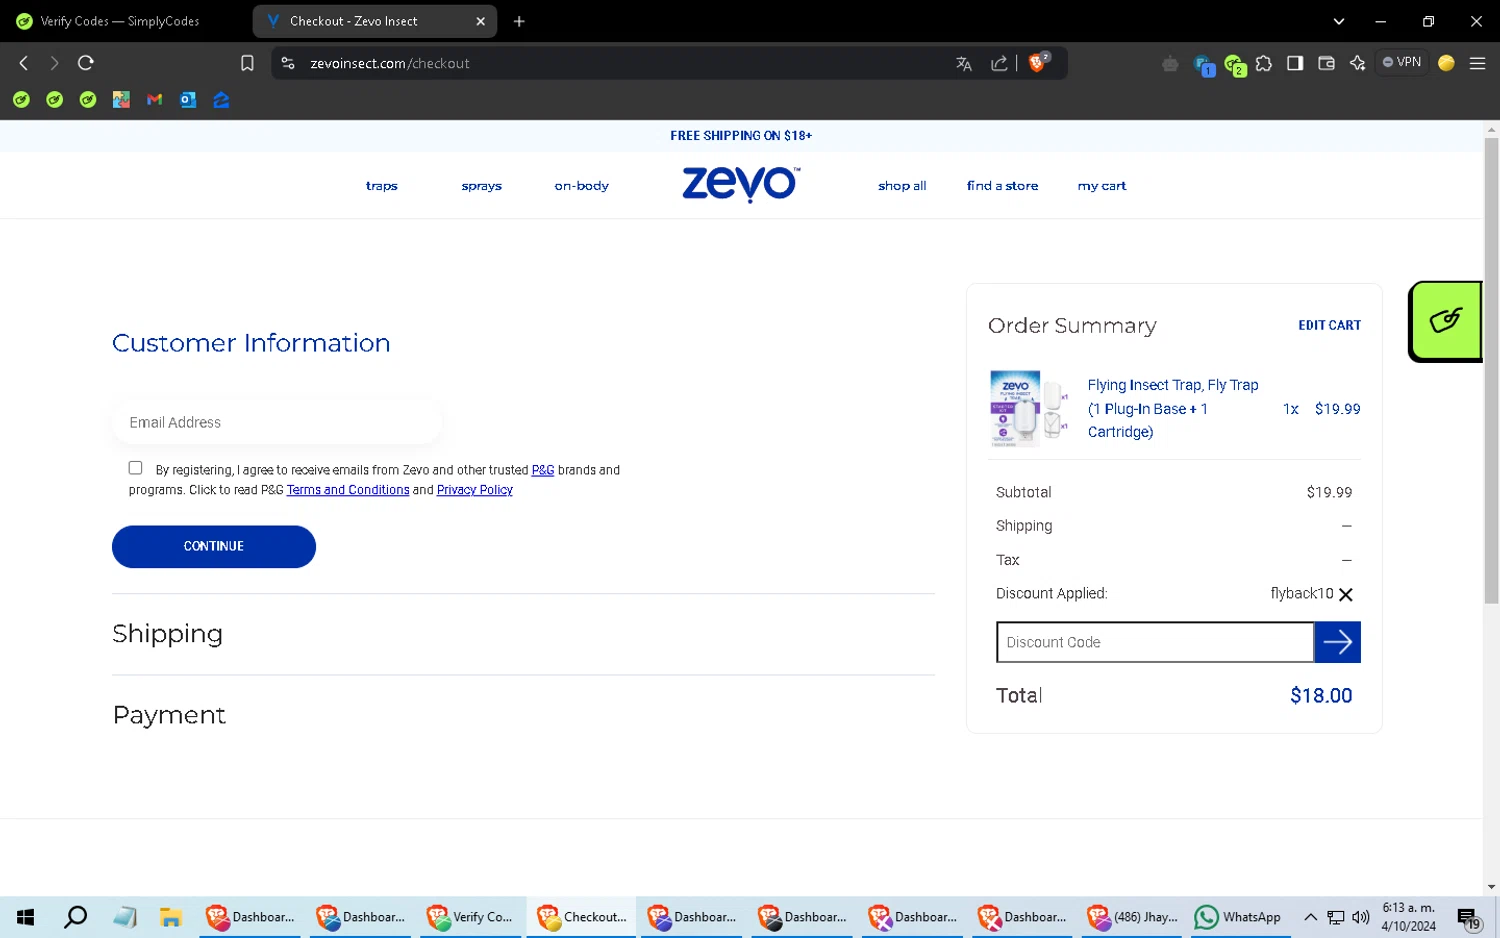Screen dimensions: 1500x938
Task: Open Windows taskbar search
Action: pyautogui.click(x=75, y=917)
